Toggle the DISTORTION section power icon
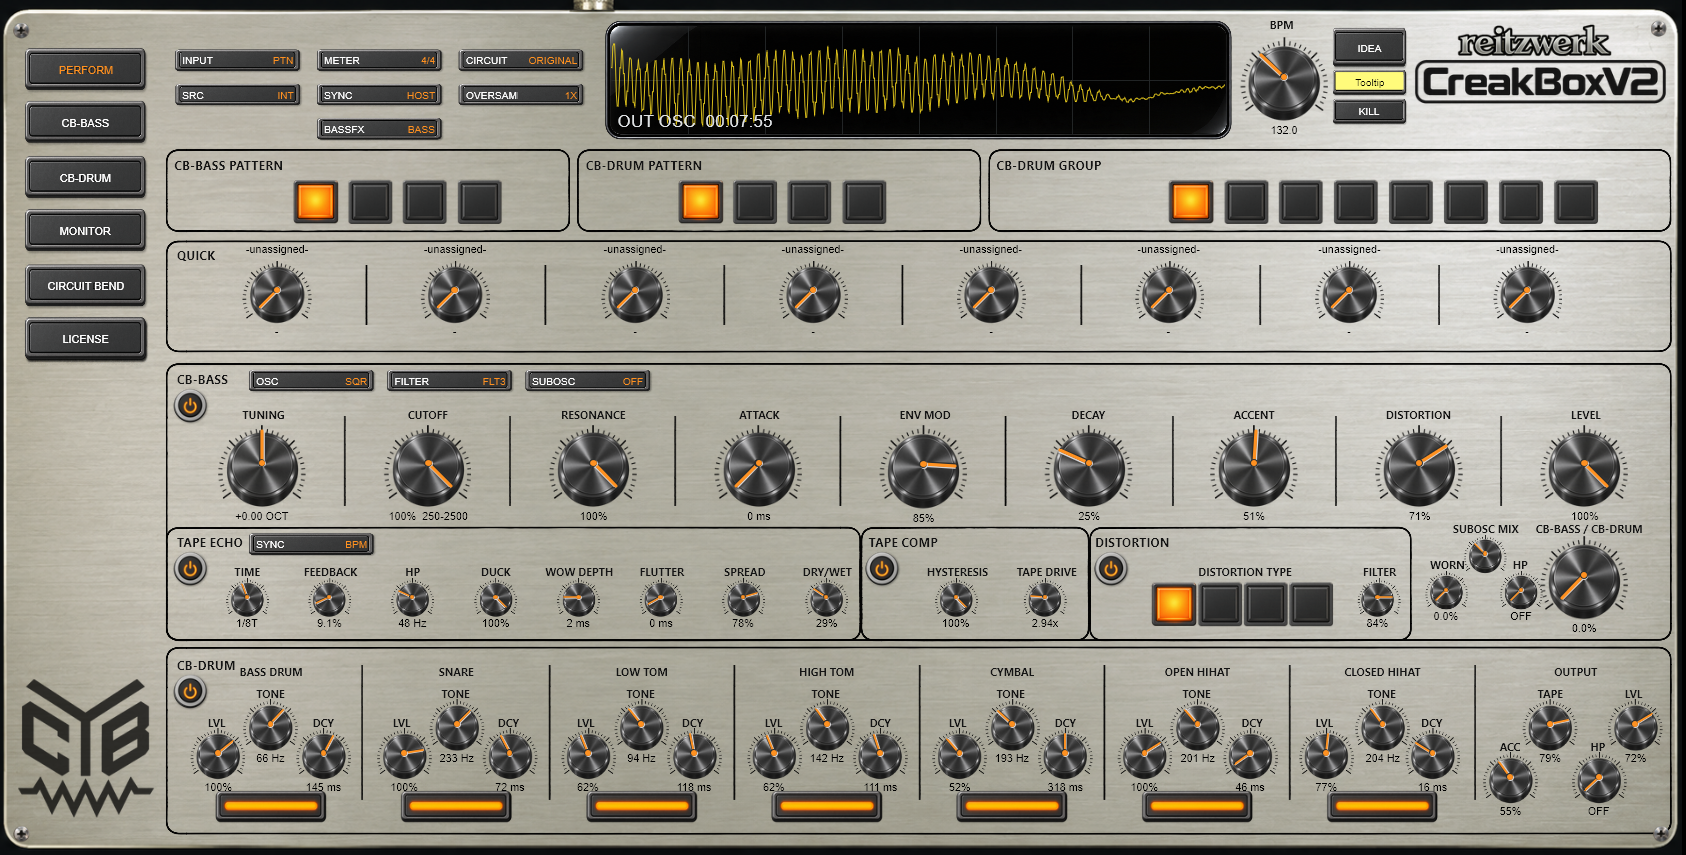 pos(1111,569)
